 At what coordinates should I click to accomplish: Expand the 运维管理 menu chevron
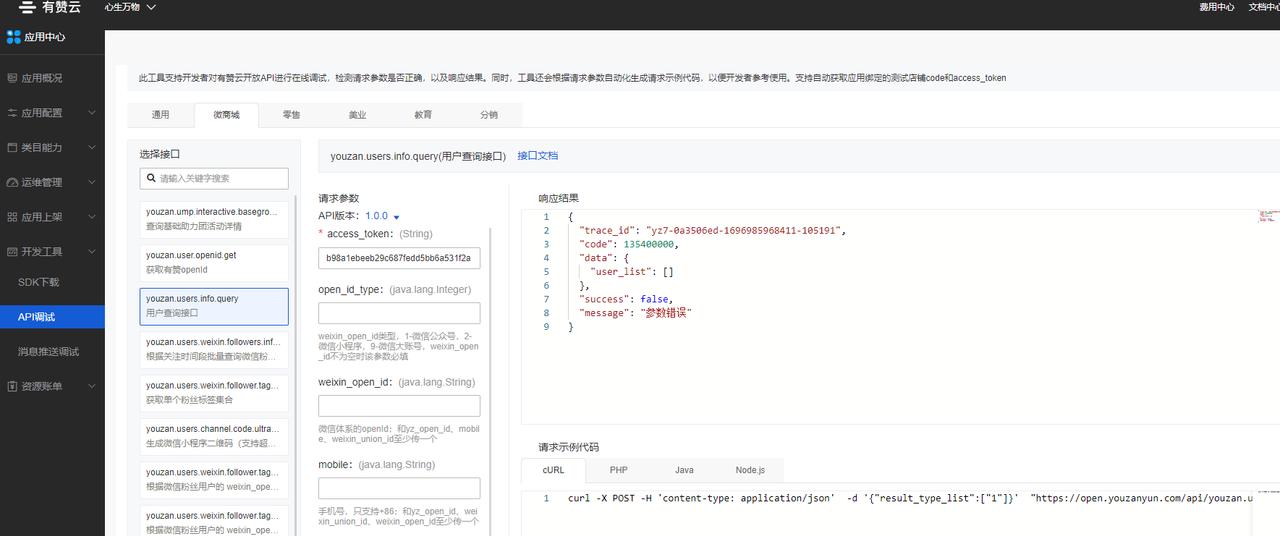click(92, 182)
